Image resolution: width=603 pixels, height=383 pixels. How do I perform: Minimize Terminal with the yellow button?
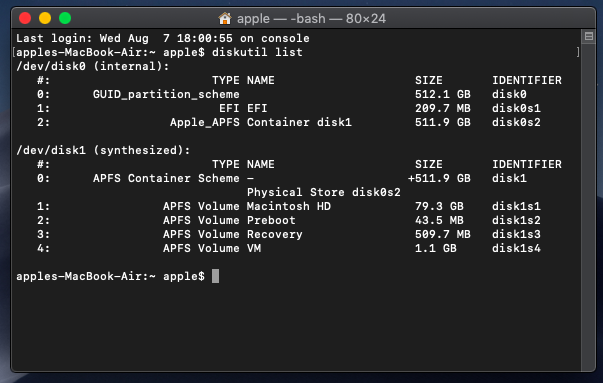[45, 18]
